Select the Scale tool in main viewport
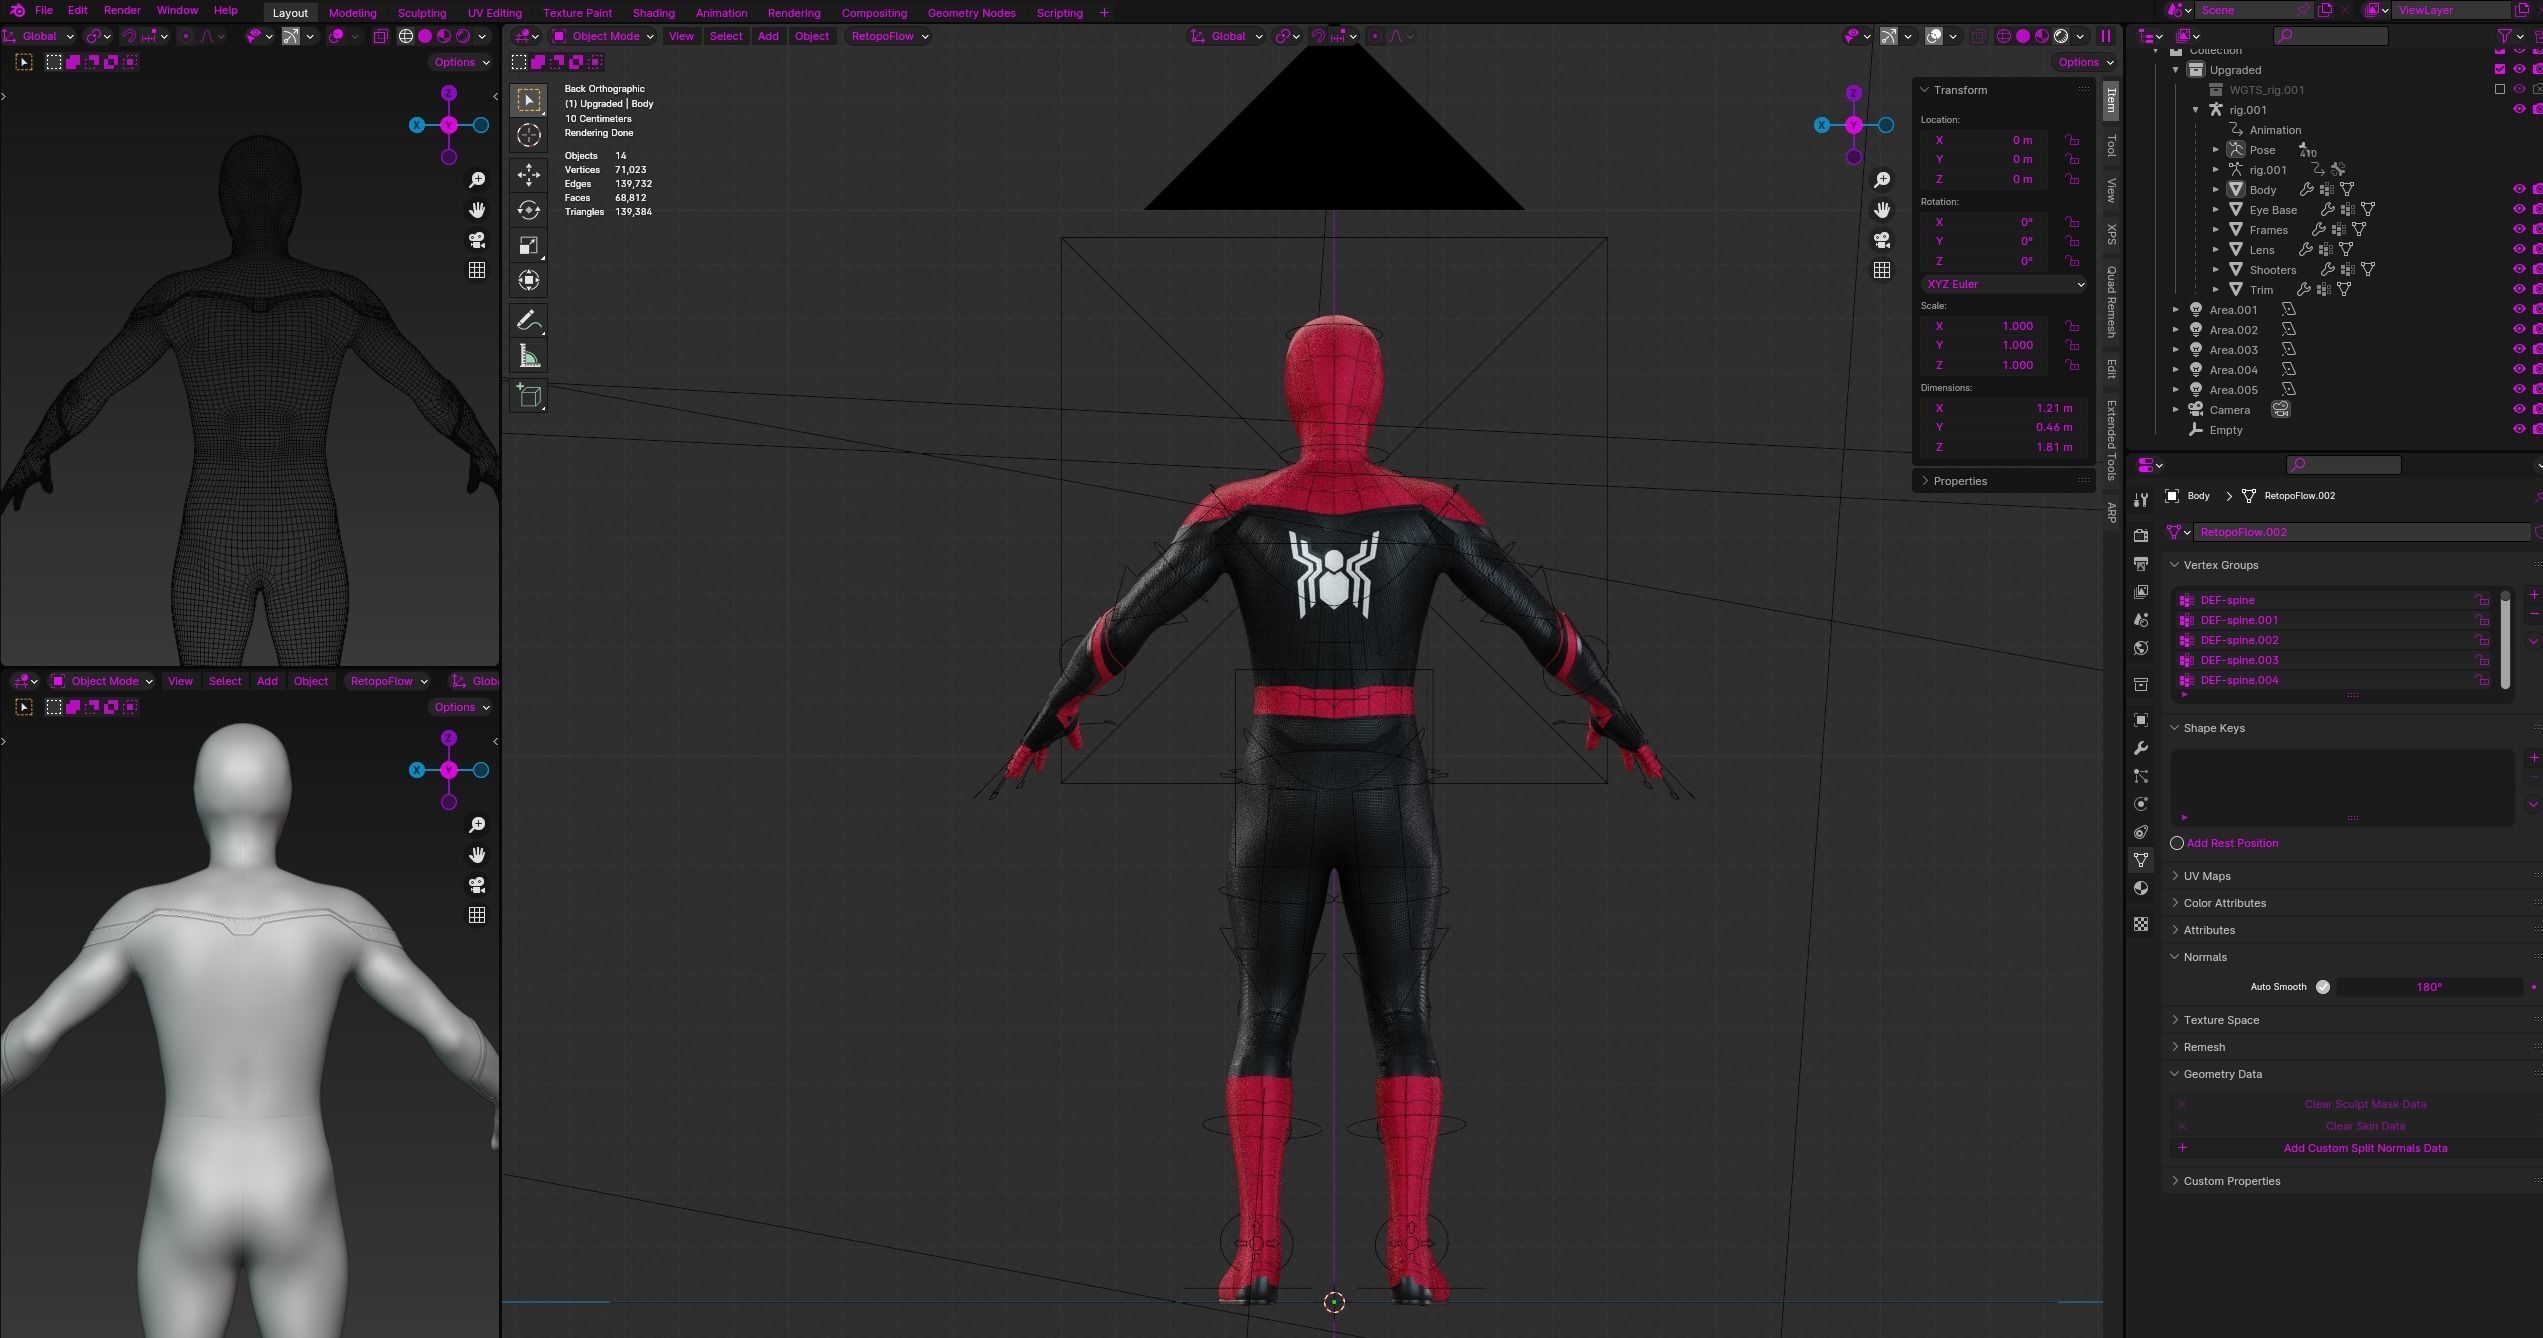 point(529,245)
